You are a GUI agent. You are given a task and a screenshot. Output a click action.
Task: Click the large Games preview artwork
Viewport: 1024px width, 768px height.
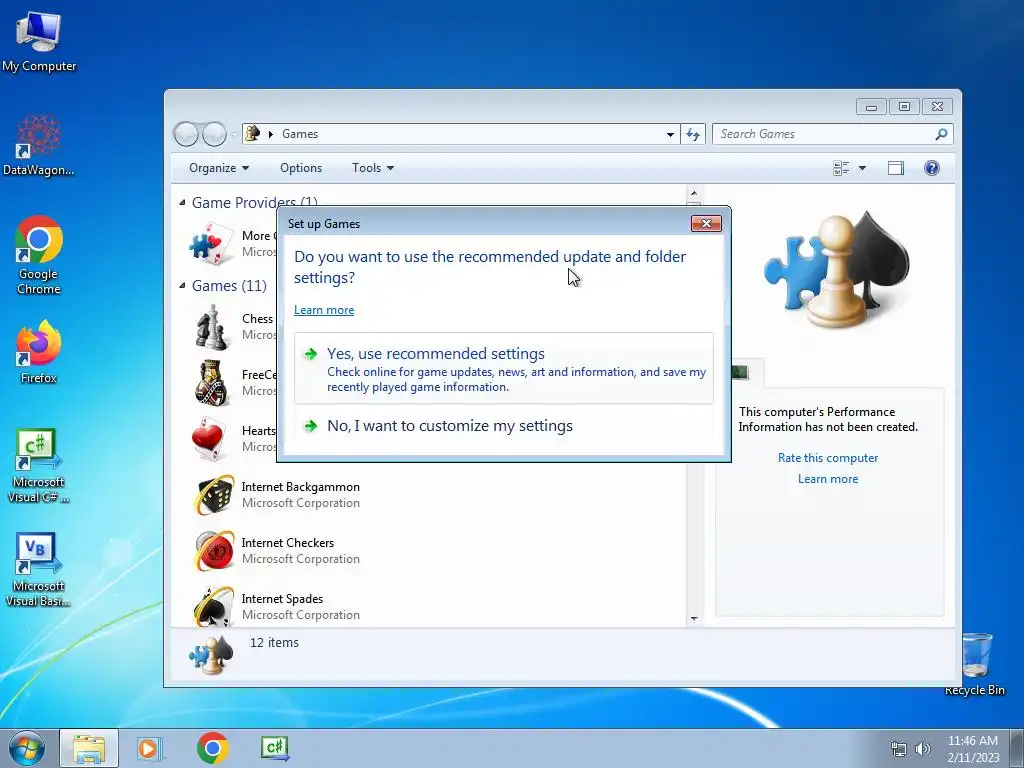tap(837, 269)
